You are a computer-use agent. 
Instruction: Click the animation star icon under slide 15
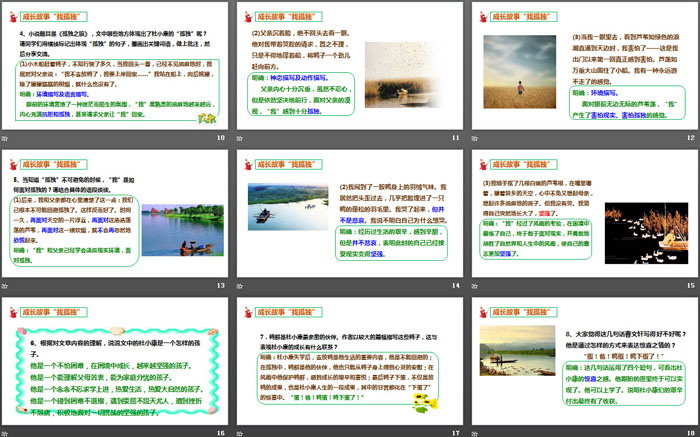pos(475,286)
